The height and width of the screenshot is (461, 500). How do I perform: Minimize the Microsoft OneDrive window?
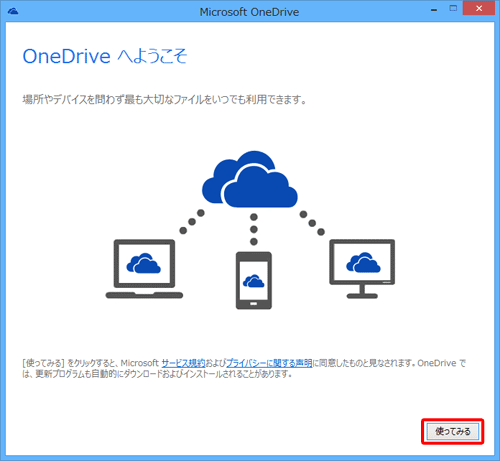click(434, 10)
